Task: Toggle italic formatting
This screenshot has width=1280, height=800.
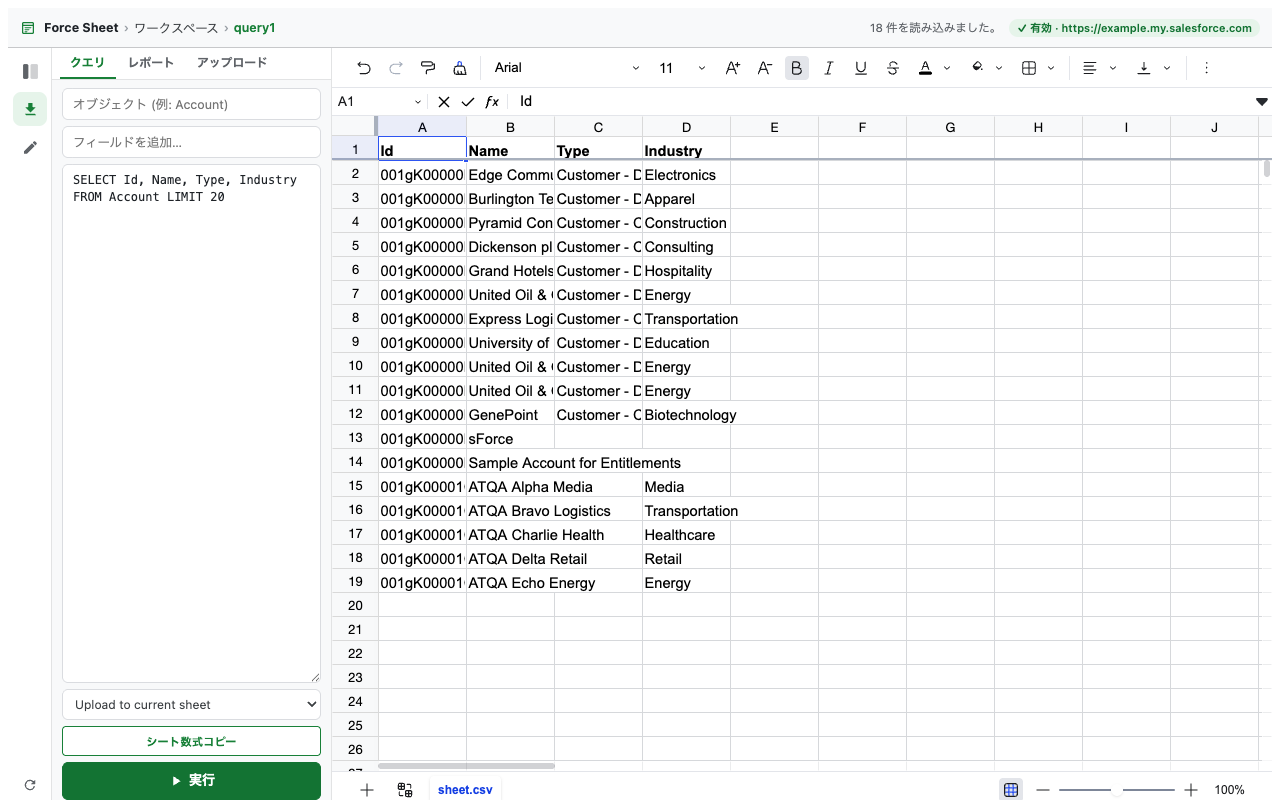Action: click(829, 68)
